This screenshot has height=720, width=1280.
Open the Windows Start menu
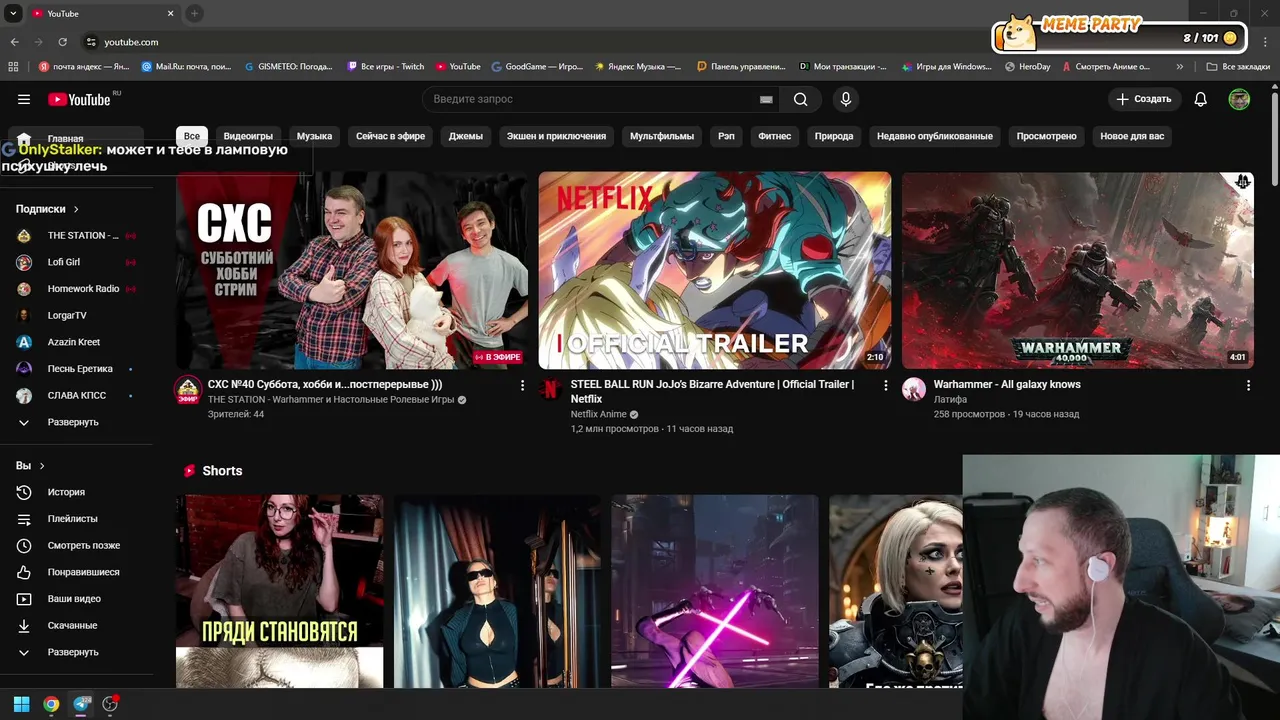click(21, 704)
